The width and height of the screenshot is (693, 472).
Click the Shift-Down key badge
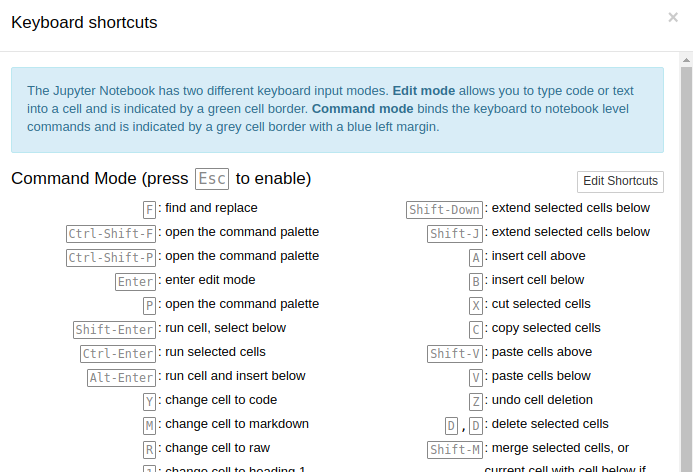[x=444, y=209]
